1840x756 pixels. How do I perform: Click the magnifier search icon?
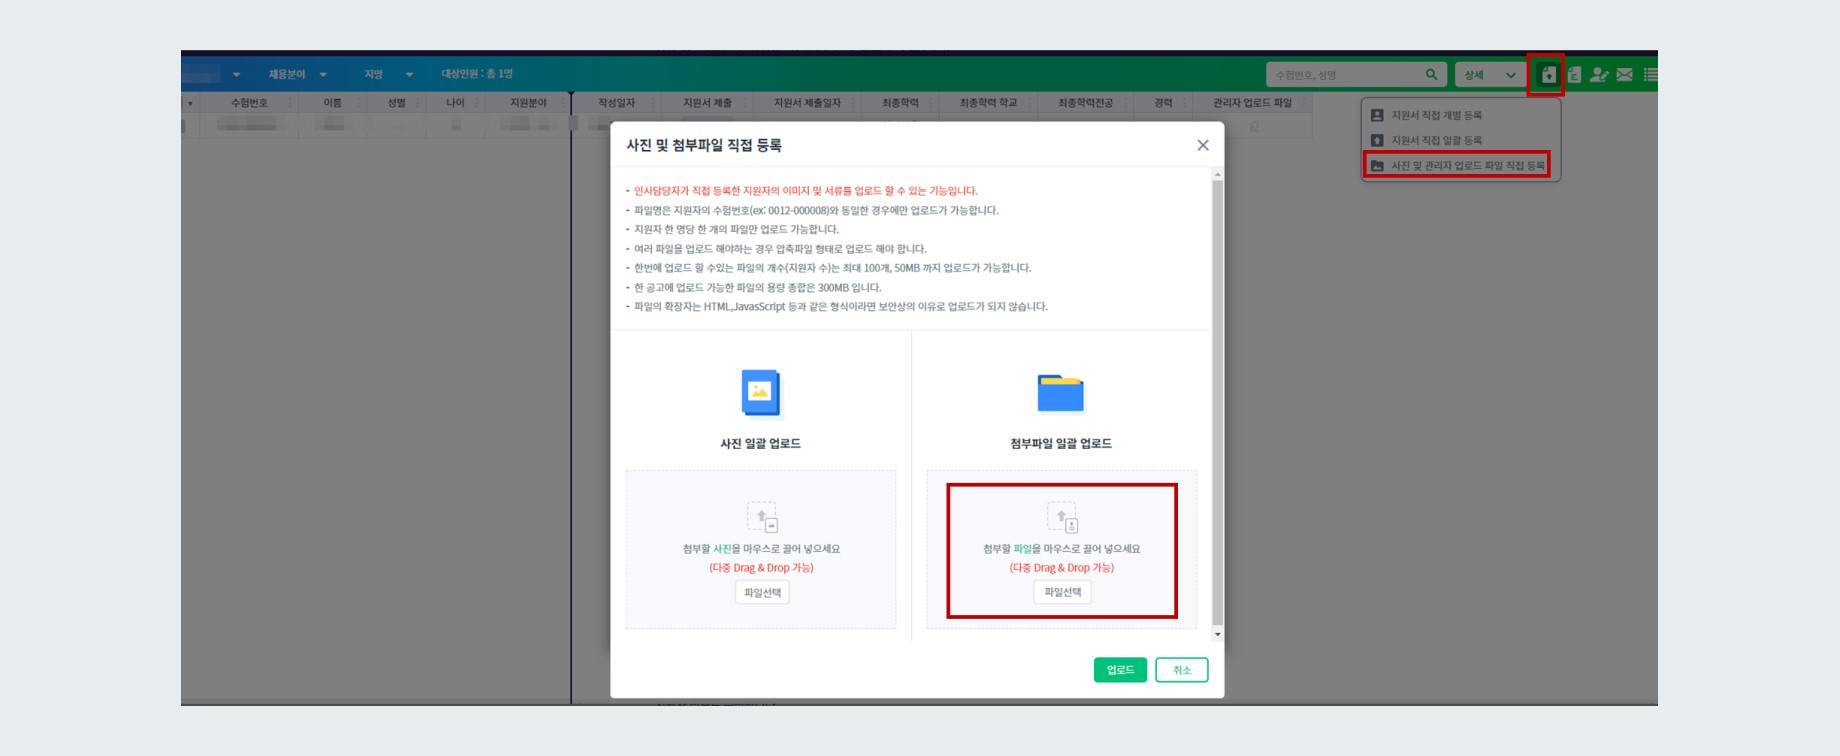[x=1432, y=74]
